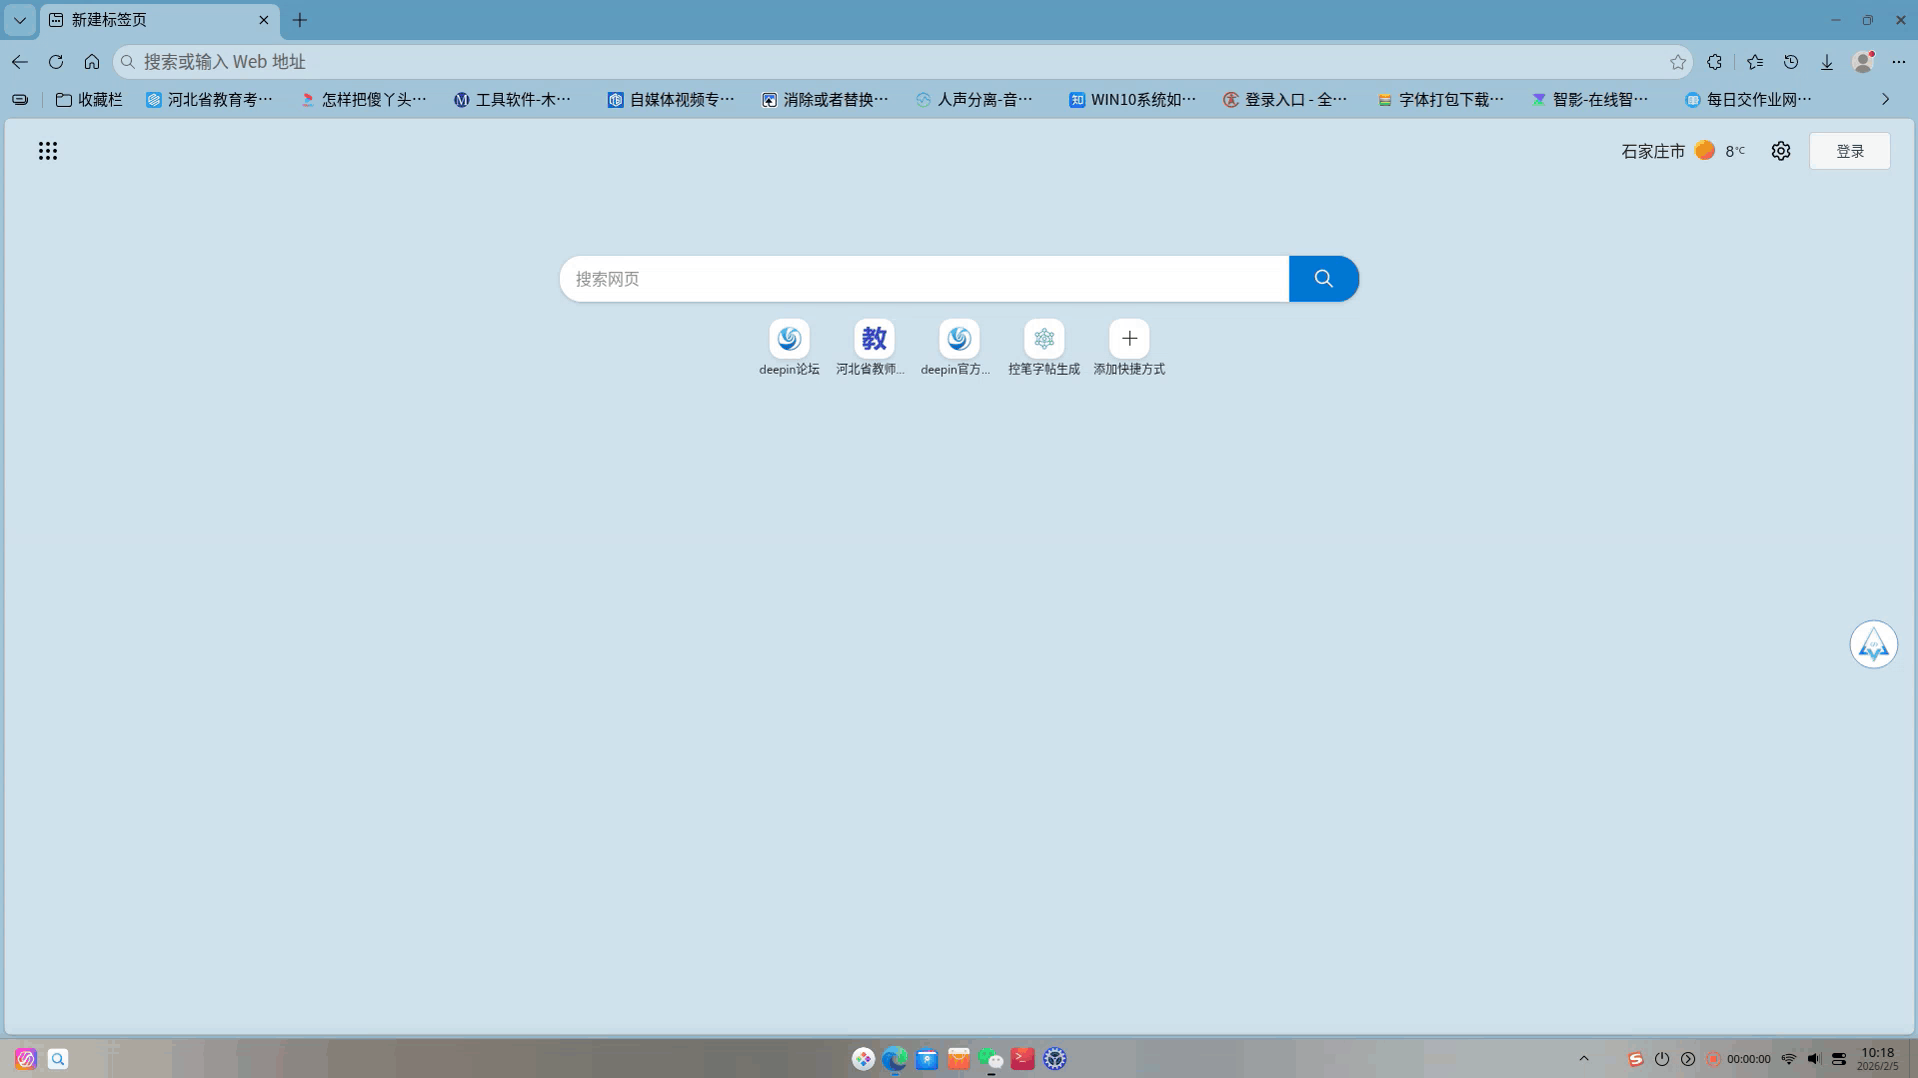Open the favorites list icon in the toolbar
Image resolution: width=1918 pixels, height=1078 pixels.
[1755, 62]
